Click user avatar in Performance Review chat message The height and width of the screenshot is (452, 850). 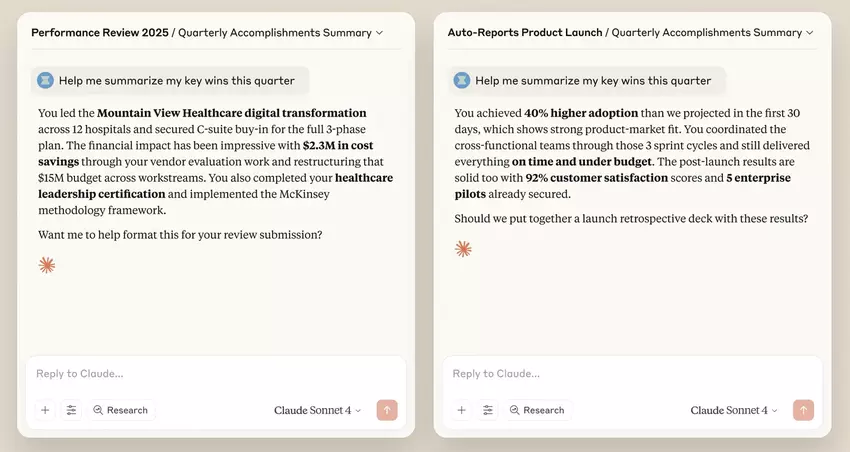click(45, 80)
